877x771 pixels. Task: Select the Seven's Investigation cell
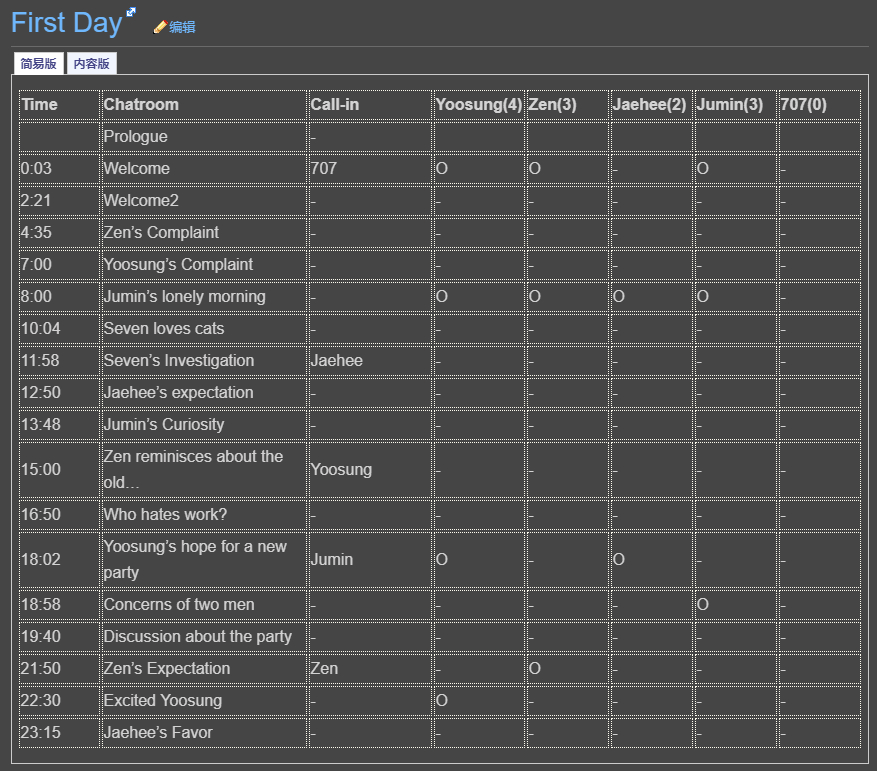click(x=205, y=360)
